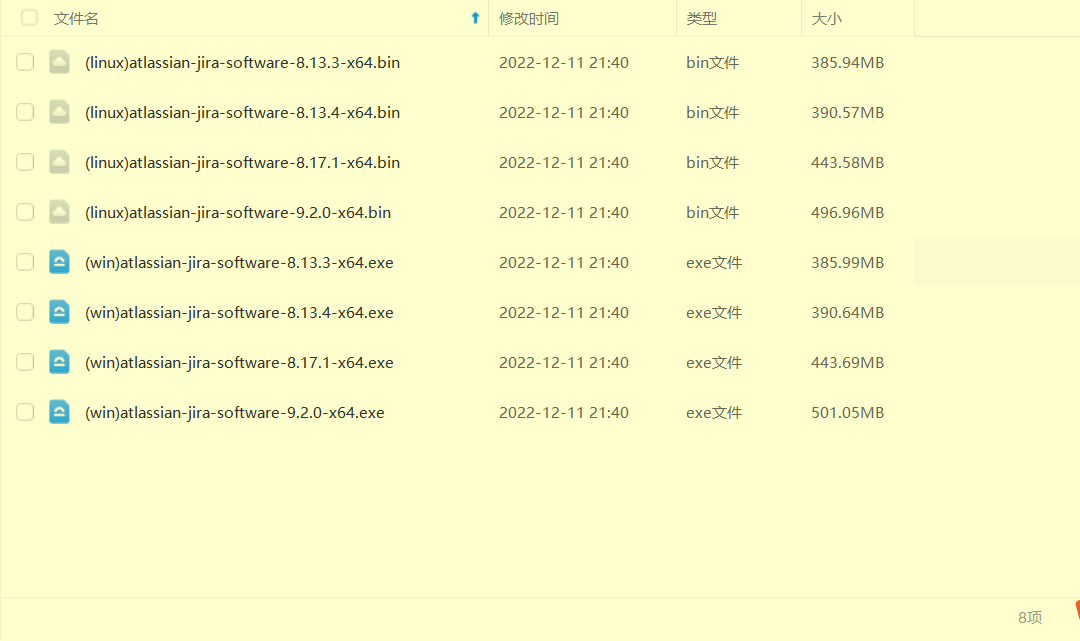Open (linux)atlassian-jira-software-9.2.0-x64.bin
The image size is (1080, 641).
[x=238, y=213]
